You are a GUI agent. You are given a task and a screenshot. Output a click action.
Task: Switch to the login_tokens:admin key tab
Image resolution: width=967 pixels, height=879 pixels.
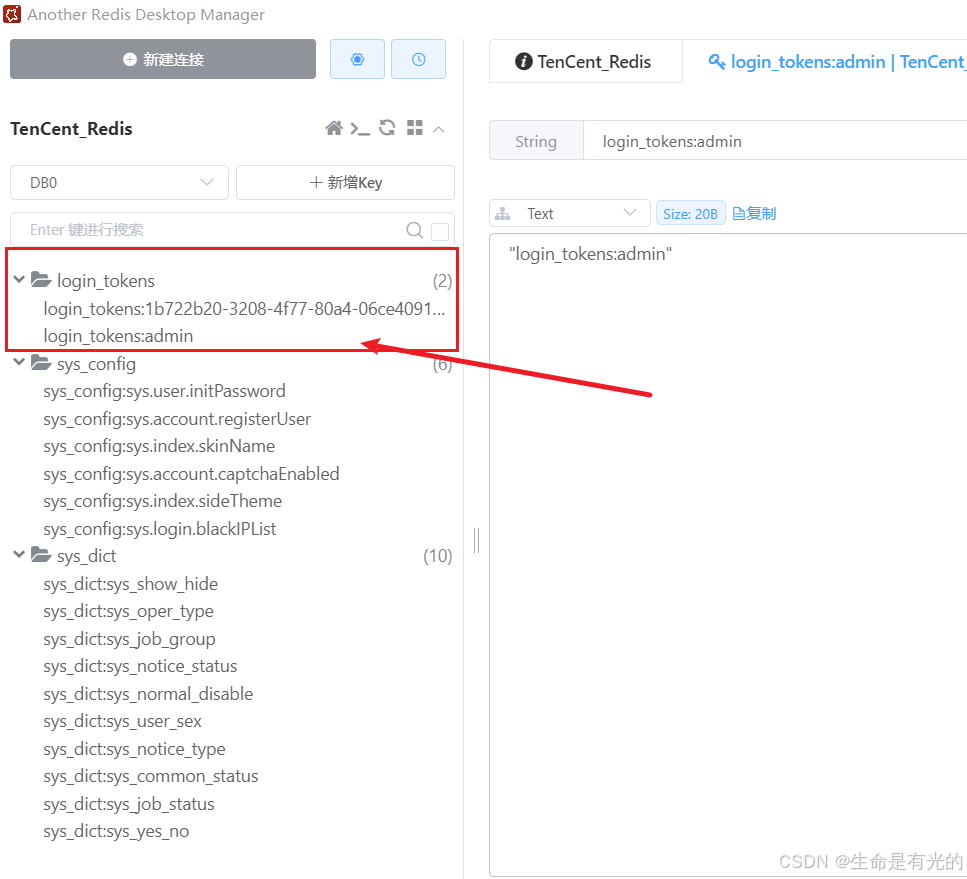click(x=835, y=61)
